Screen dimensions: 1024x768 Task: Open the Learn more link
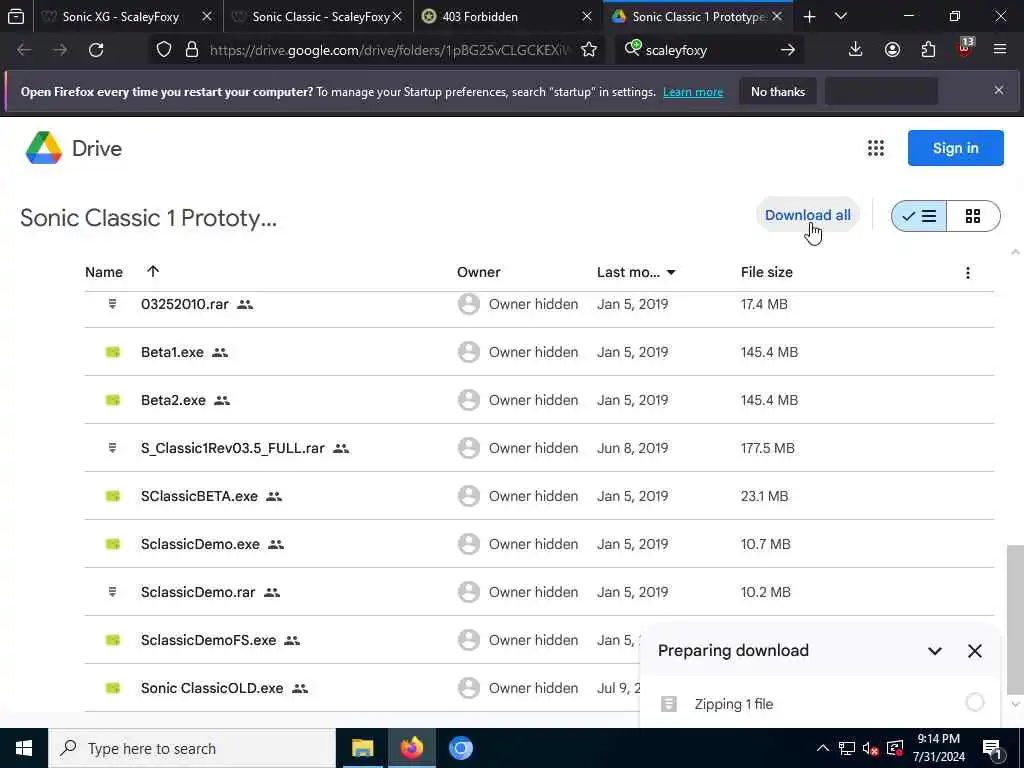pos(693,92)
